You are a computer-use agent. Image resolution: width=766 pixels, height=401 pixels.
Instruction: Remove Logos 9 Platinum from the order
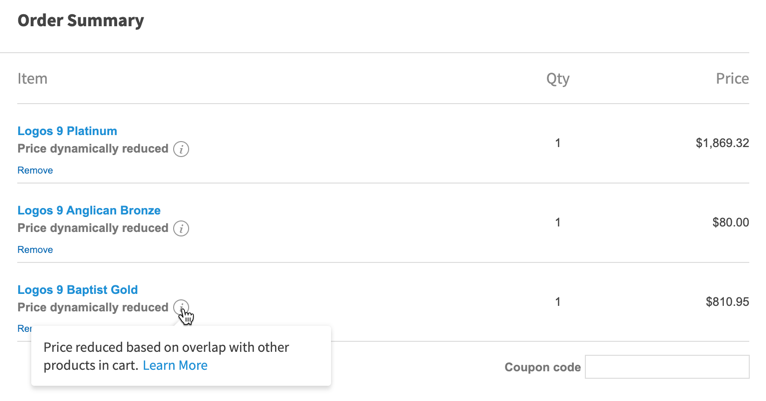tap(35, 170)
